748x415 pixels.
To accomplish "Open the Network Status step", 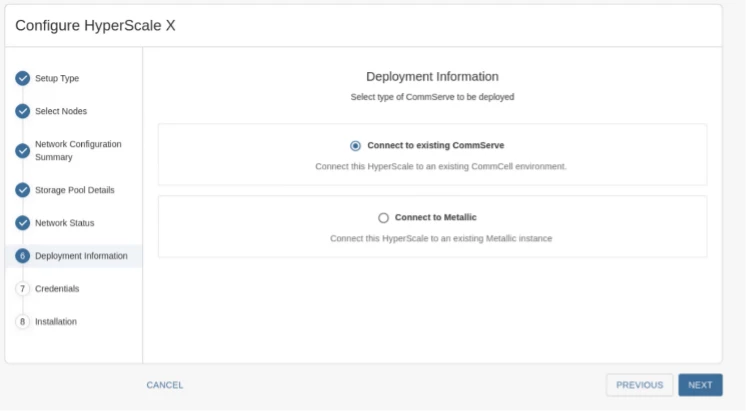I will pyautogui.click(x=64, y=223).
